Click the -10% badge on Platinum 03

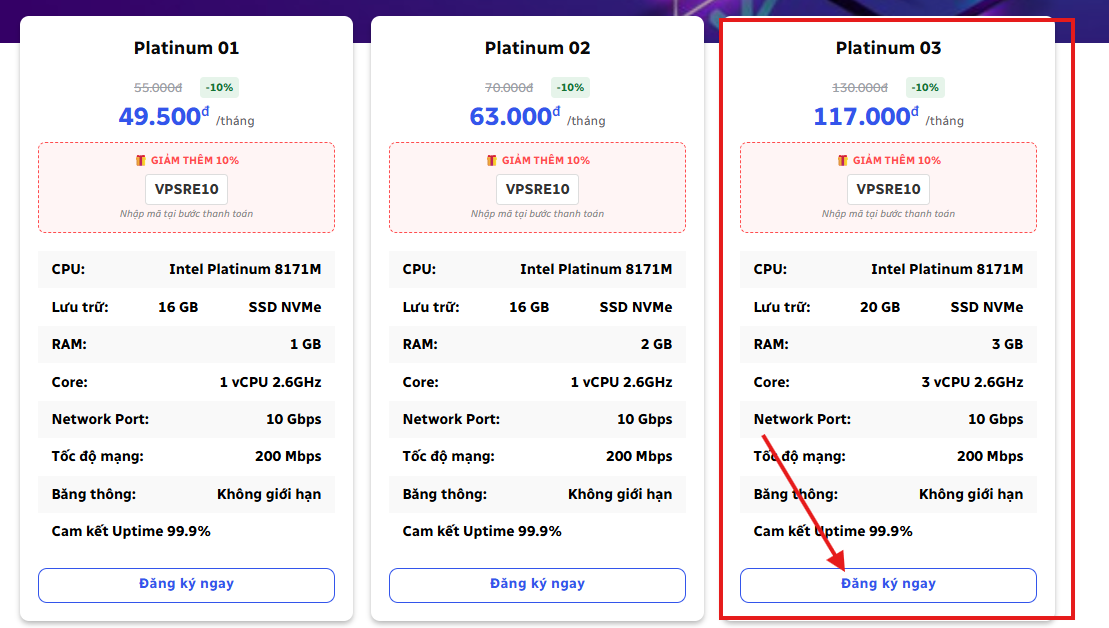[924, 87]
